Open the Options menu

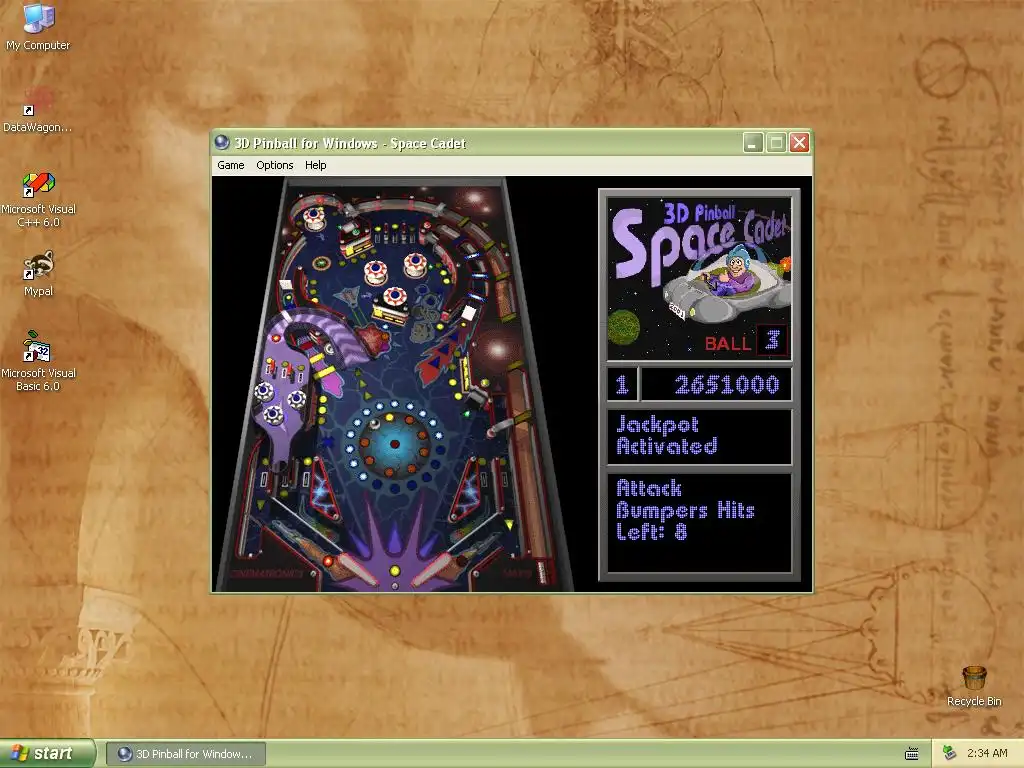274,165
